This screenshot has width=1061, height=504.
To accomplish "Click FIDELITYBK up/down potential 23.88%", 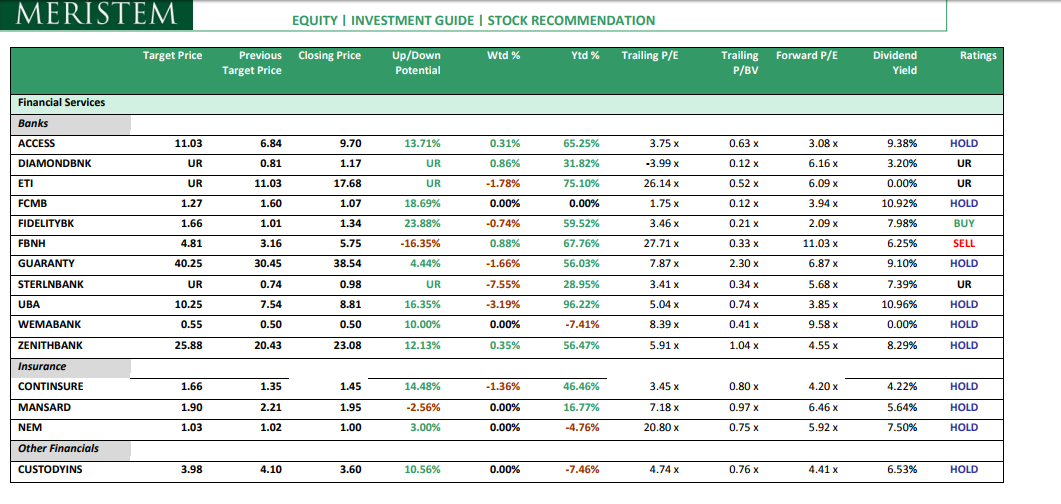I will click(x=423, y=224).
